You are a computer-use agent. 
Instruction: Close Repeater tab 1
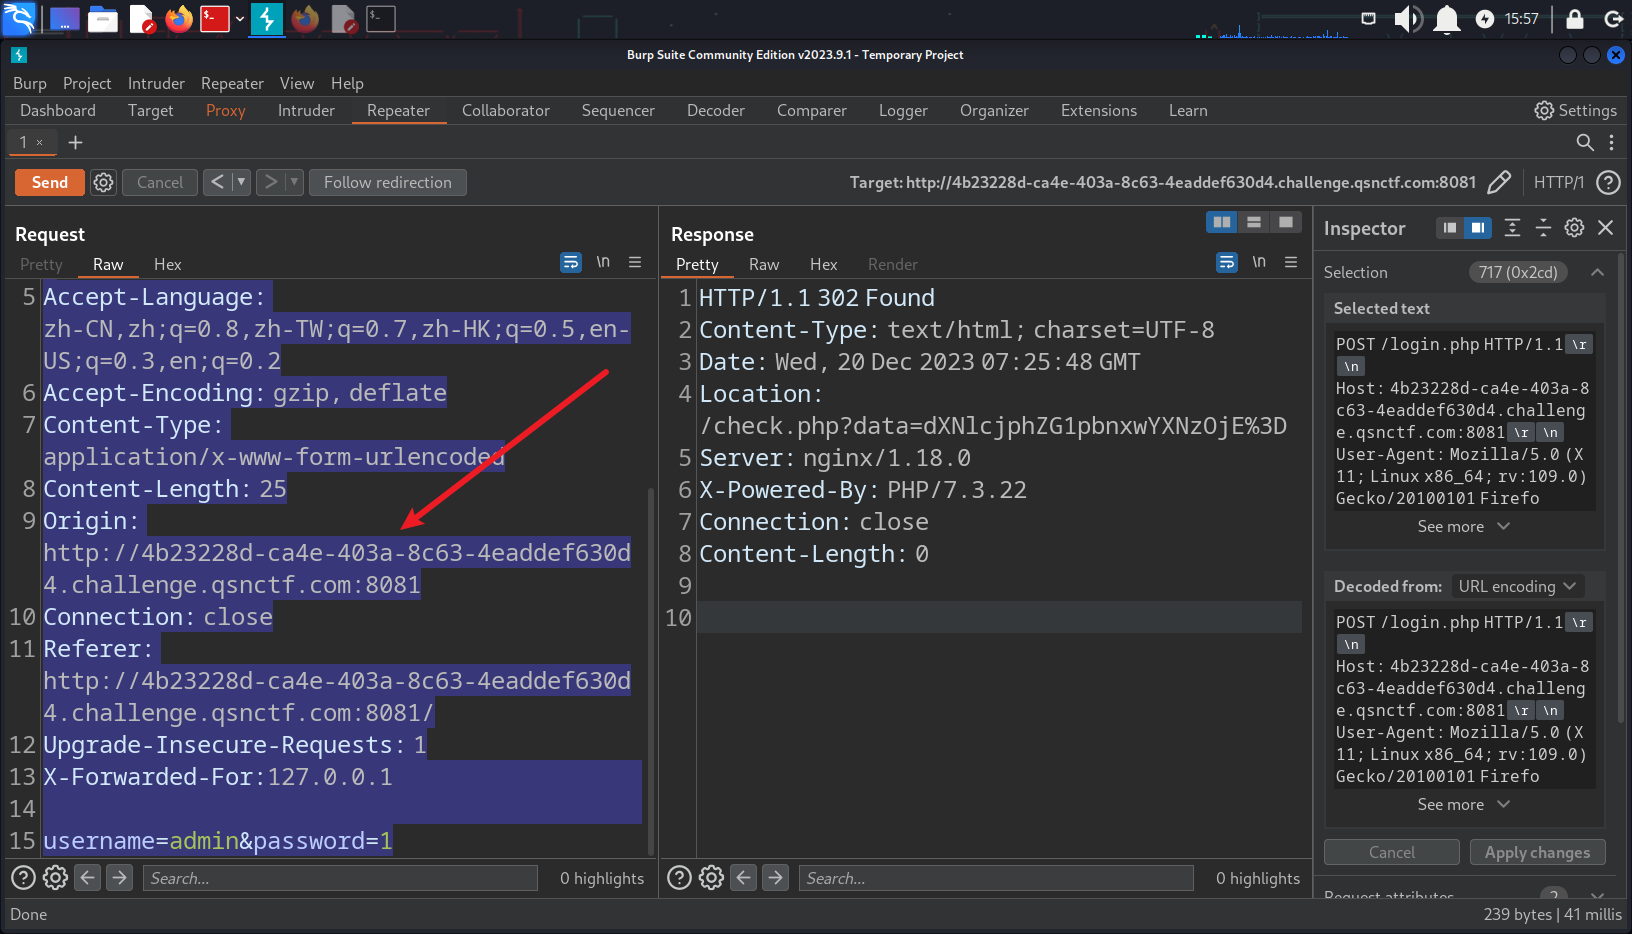(40, 143)
